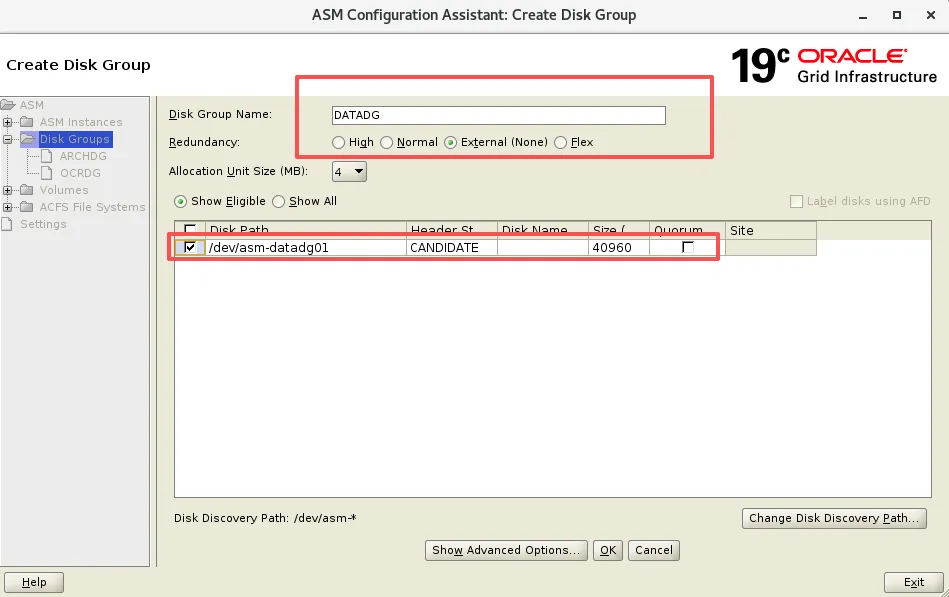Click the Disk Group Name input field
Viewport: 949px width, 597px height.
click(499, 115)
